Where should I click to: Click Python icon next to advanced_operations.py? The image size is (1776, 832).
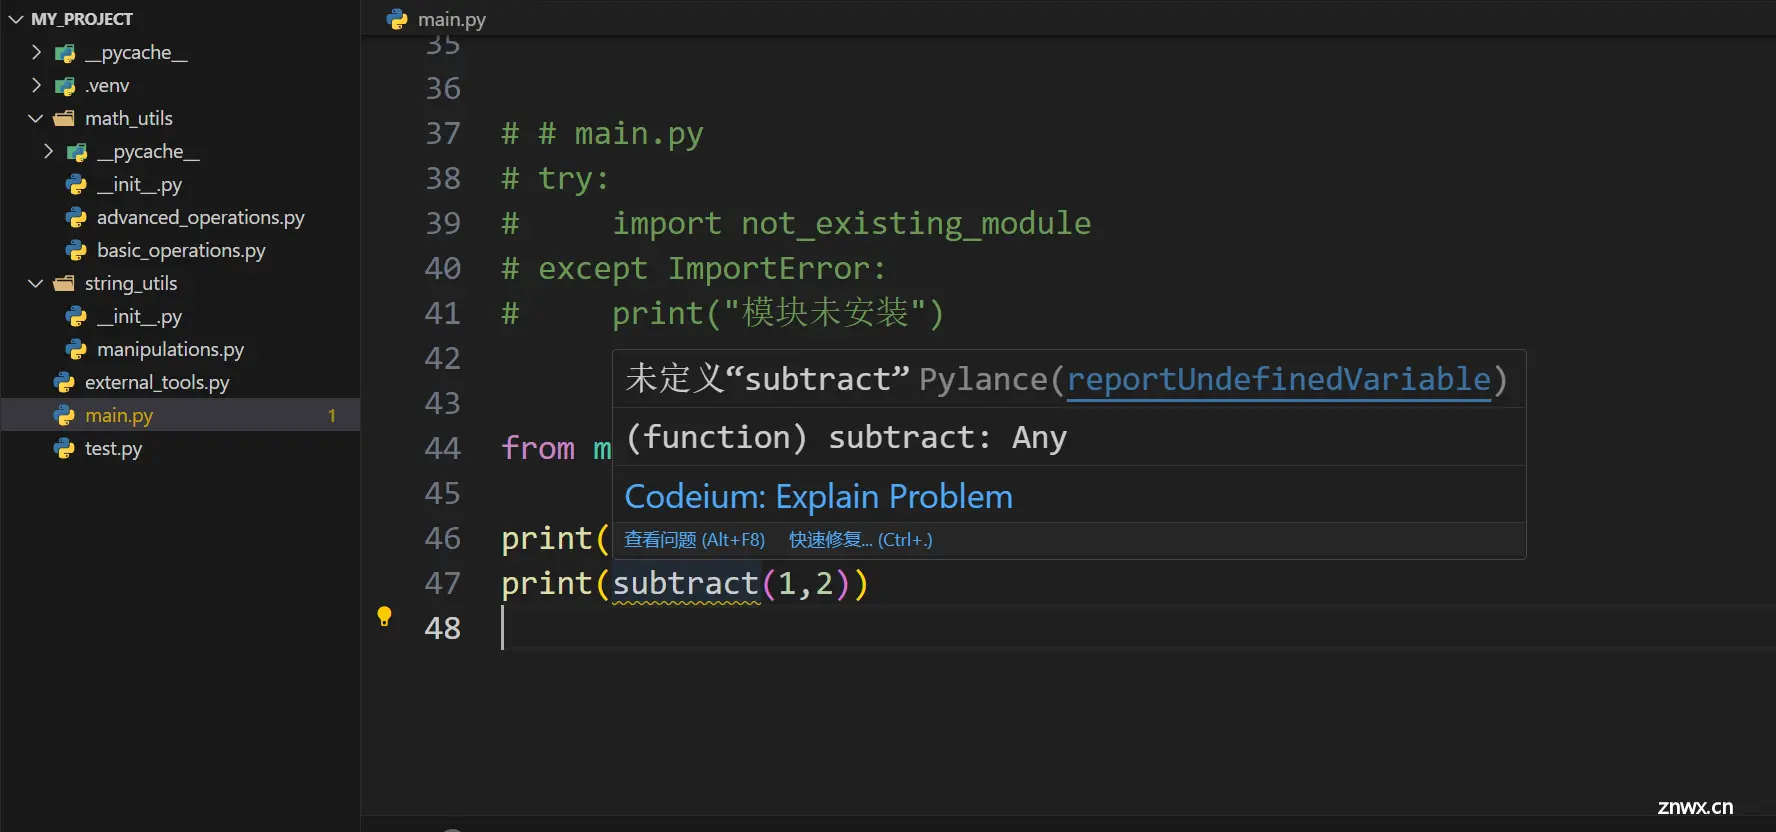tap(76, 217)
